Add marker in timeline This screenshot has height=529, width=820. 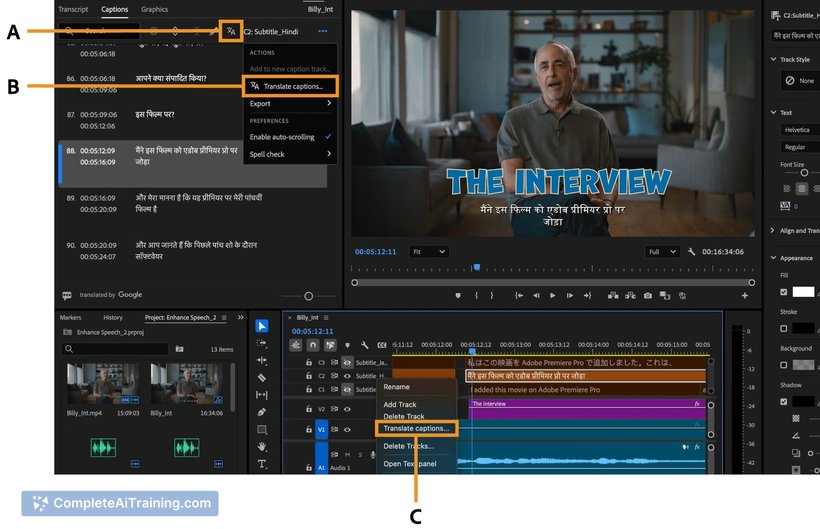coord(347,346)
